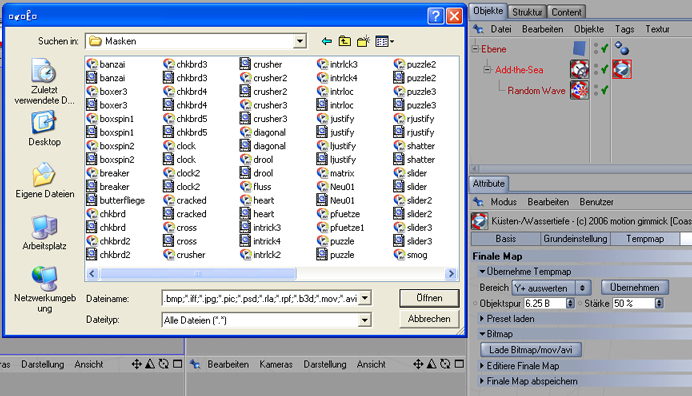Click the Random Wave object icon
This screenshot has height=396, width=692.
tap(579, 90)
